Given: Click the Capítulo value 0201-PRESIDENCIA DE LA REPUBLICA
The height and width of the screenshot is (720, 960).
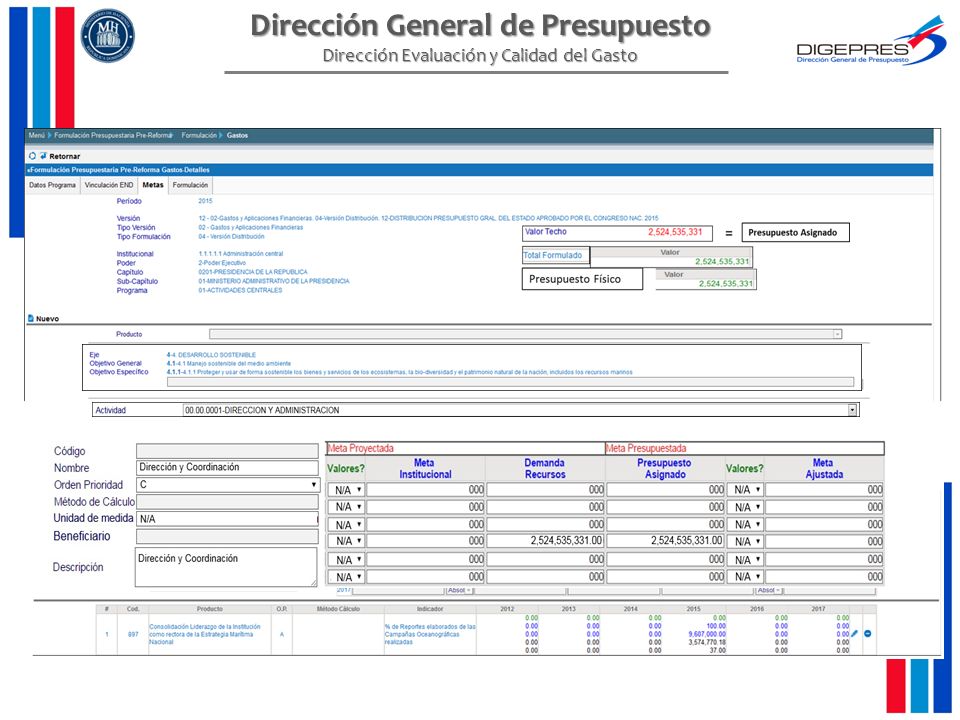Looking at the screenshot, I should (253, 272).
